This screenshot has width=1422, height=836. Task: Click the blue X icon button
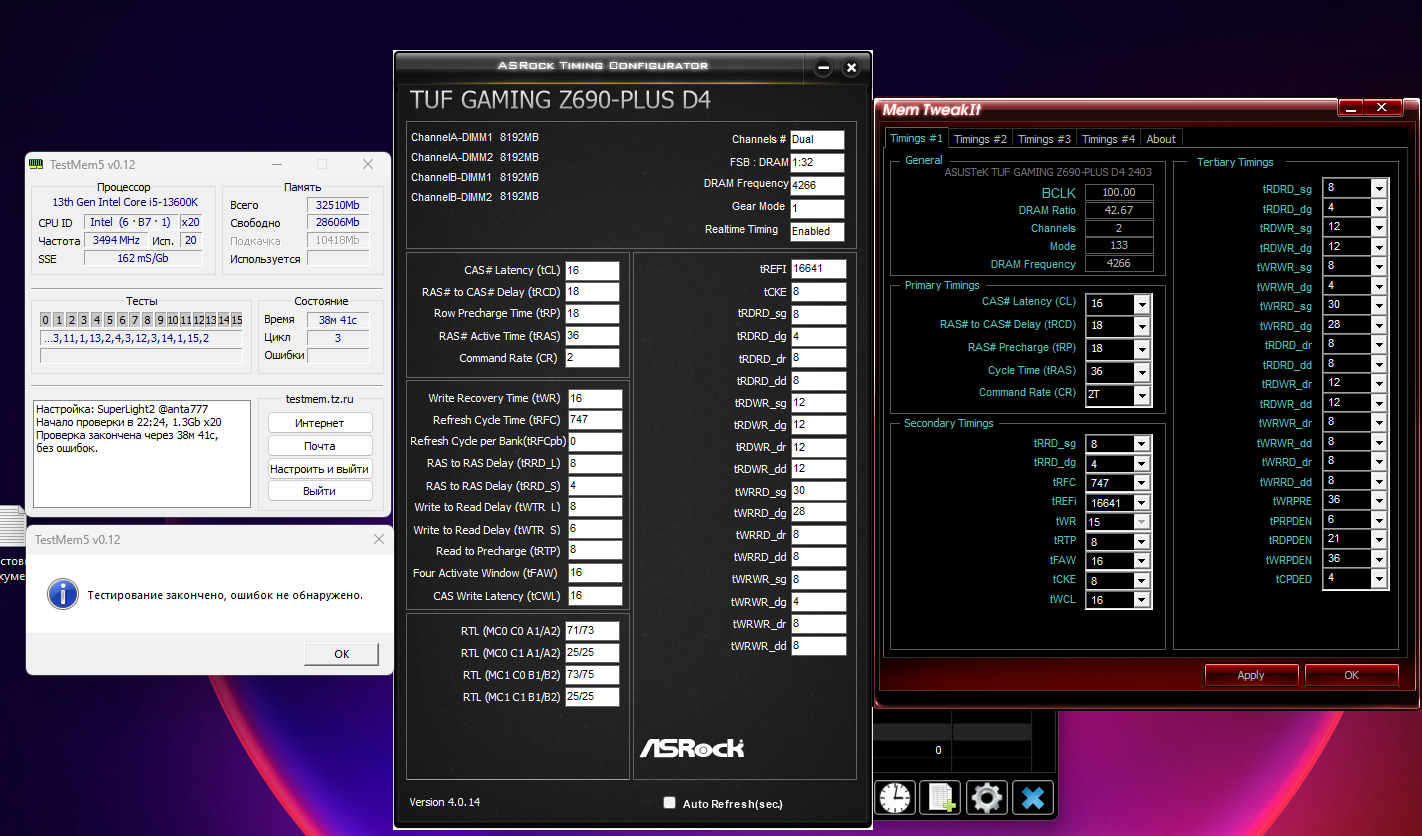1033,797
